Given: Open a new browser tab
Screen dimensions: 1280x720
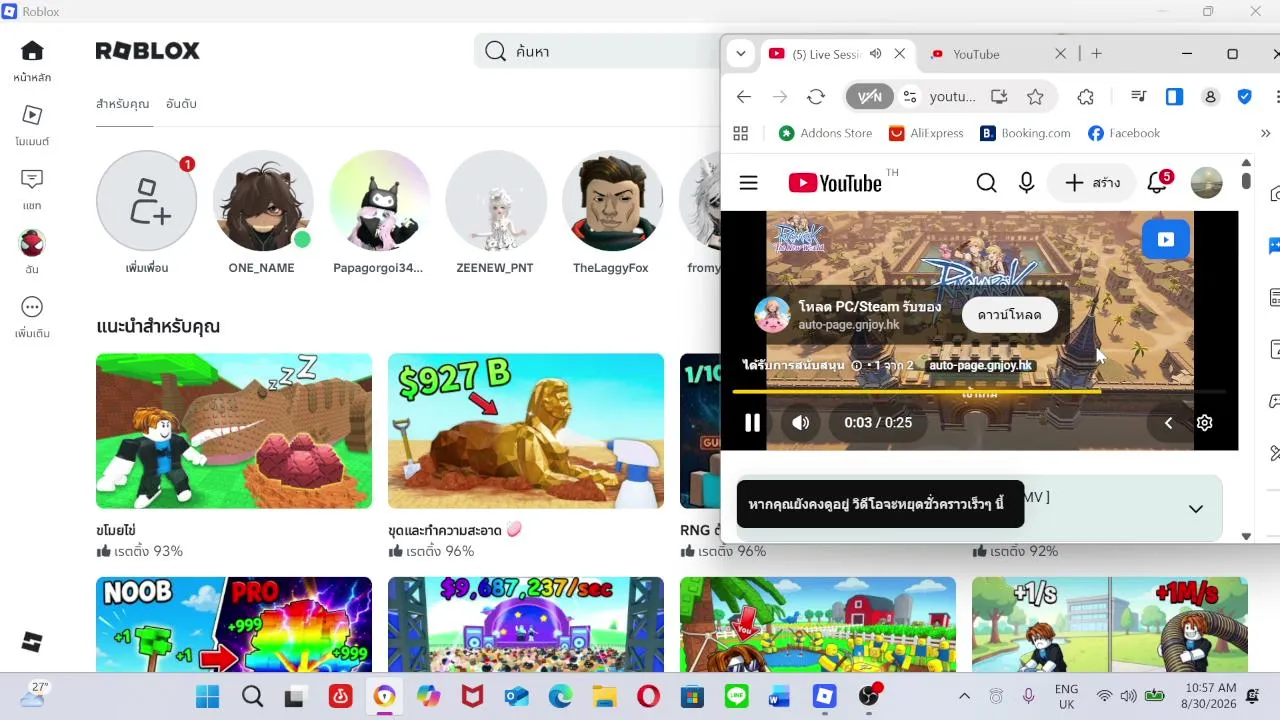Looking at the screenshot, I should (1097, 54).
